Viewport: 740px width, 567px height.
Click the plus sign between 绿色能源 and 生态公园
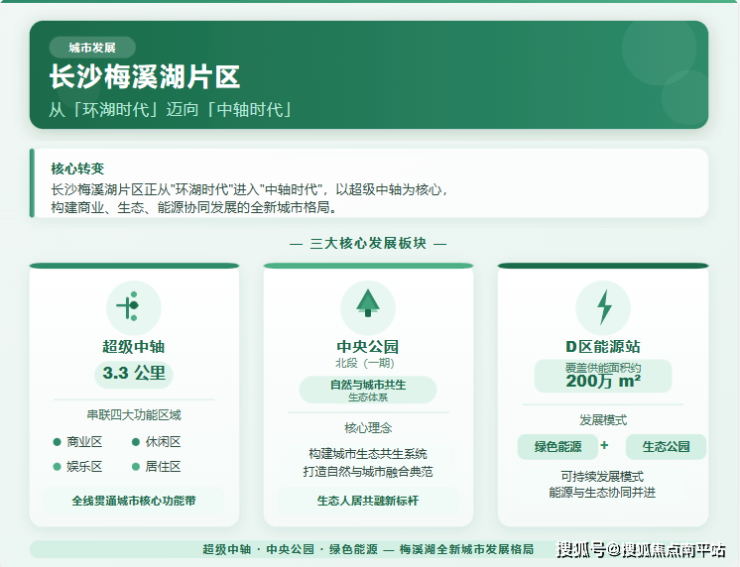pyautogui.click(x=604, y=445)
